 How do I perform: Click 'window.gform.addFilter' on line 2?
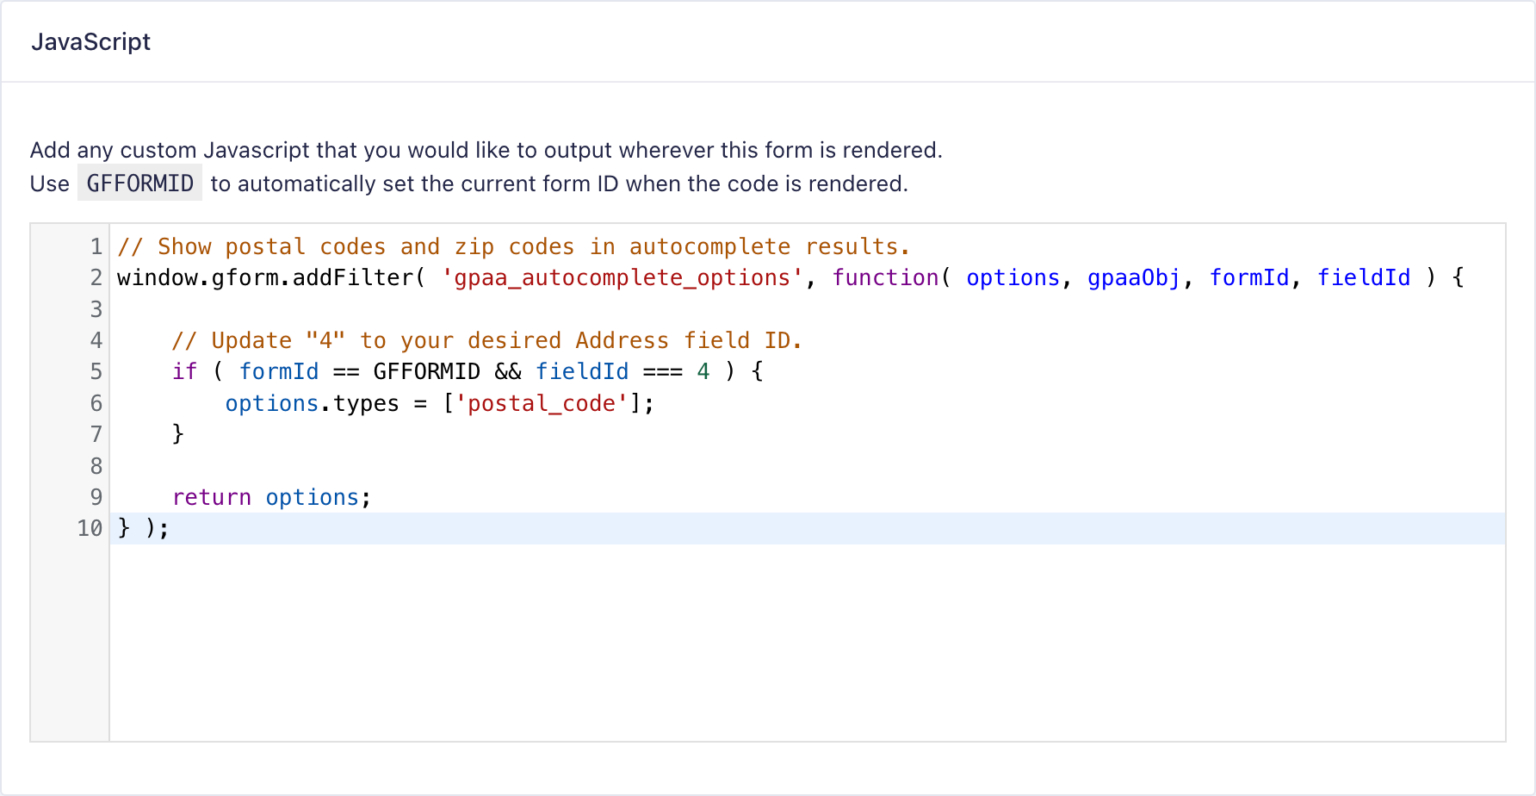pos(265,278)
